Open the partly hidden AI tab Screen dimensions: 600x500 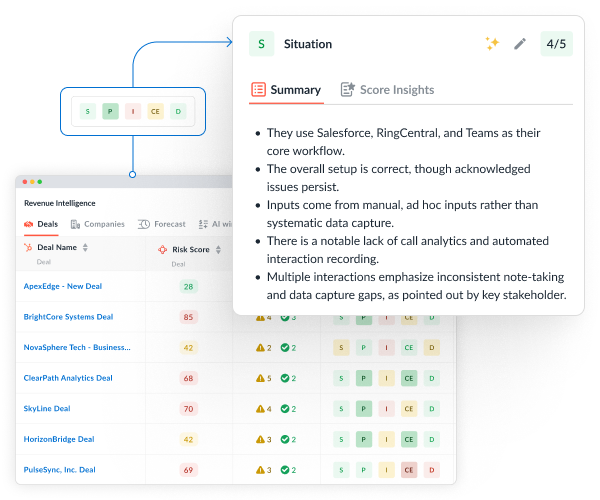click(x=215, y=224)
